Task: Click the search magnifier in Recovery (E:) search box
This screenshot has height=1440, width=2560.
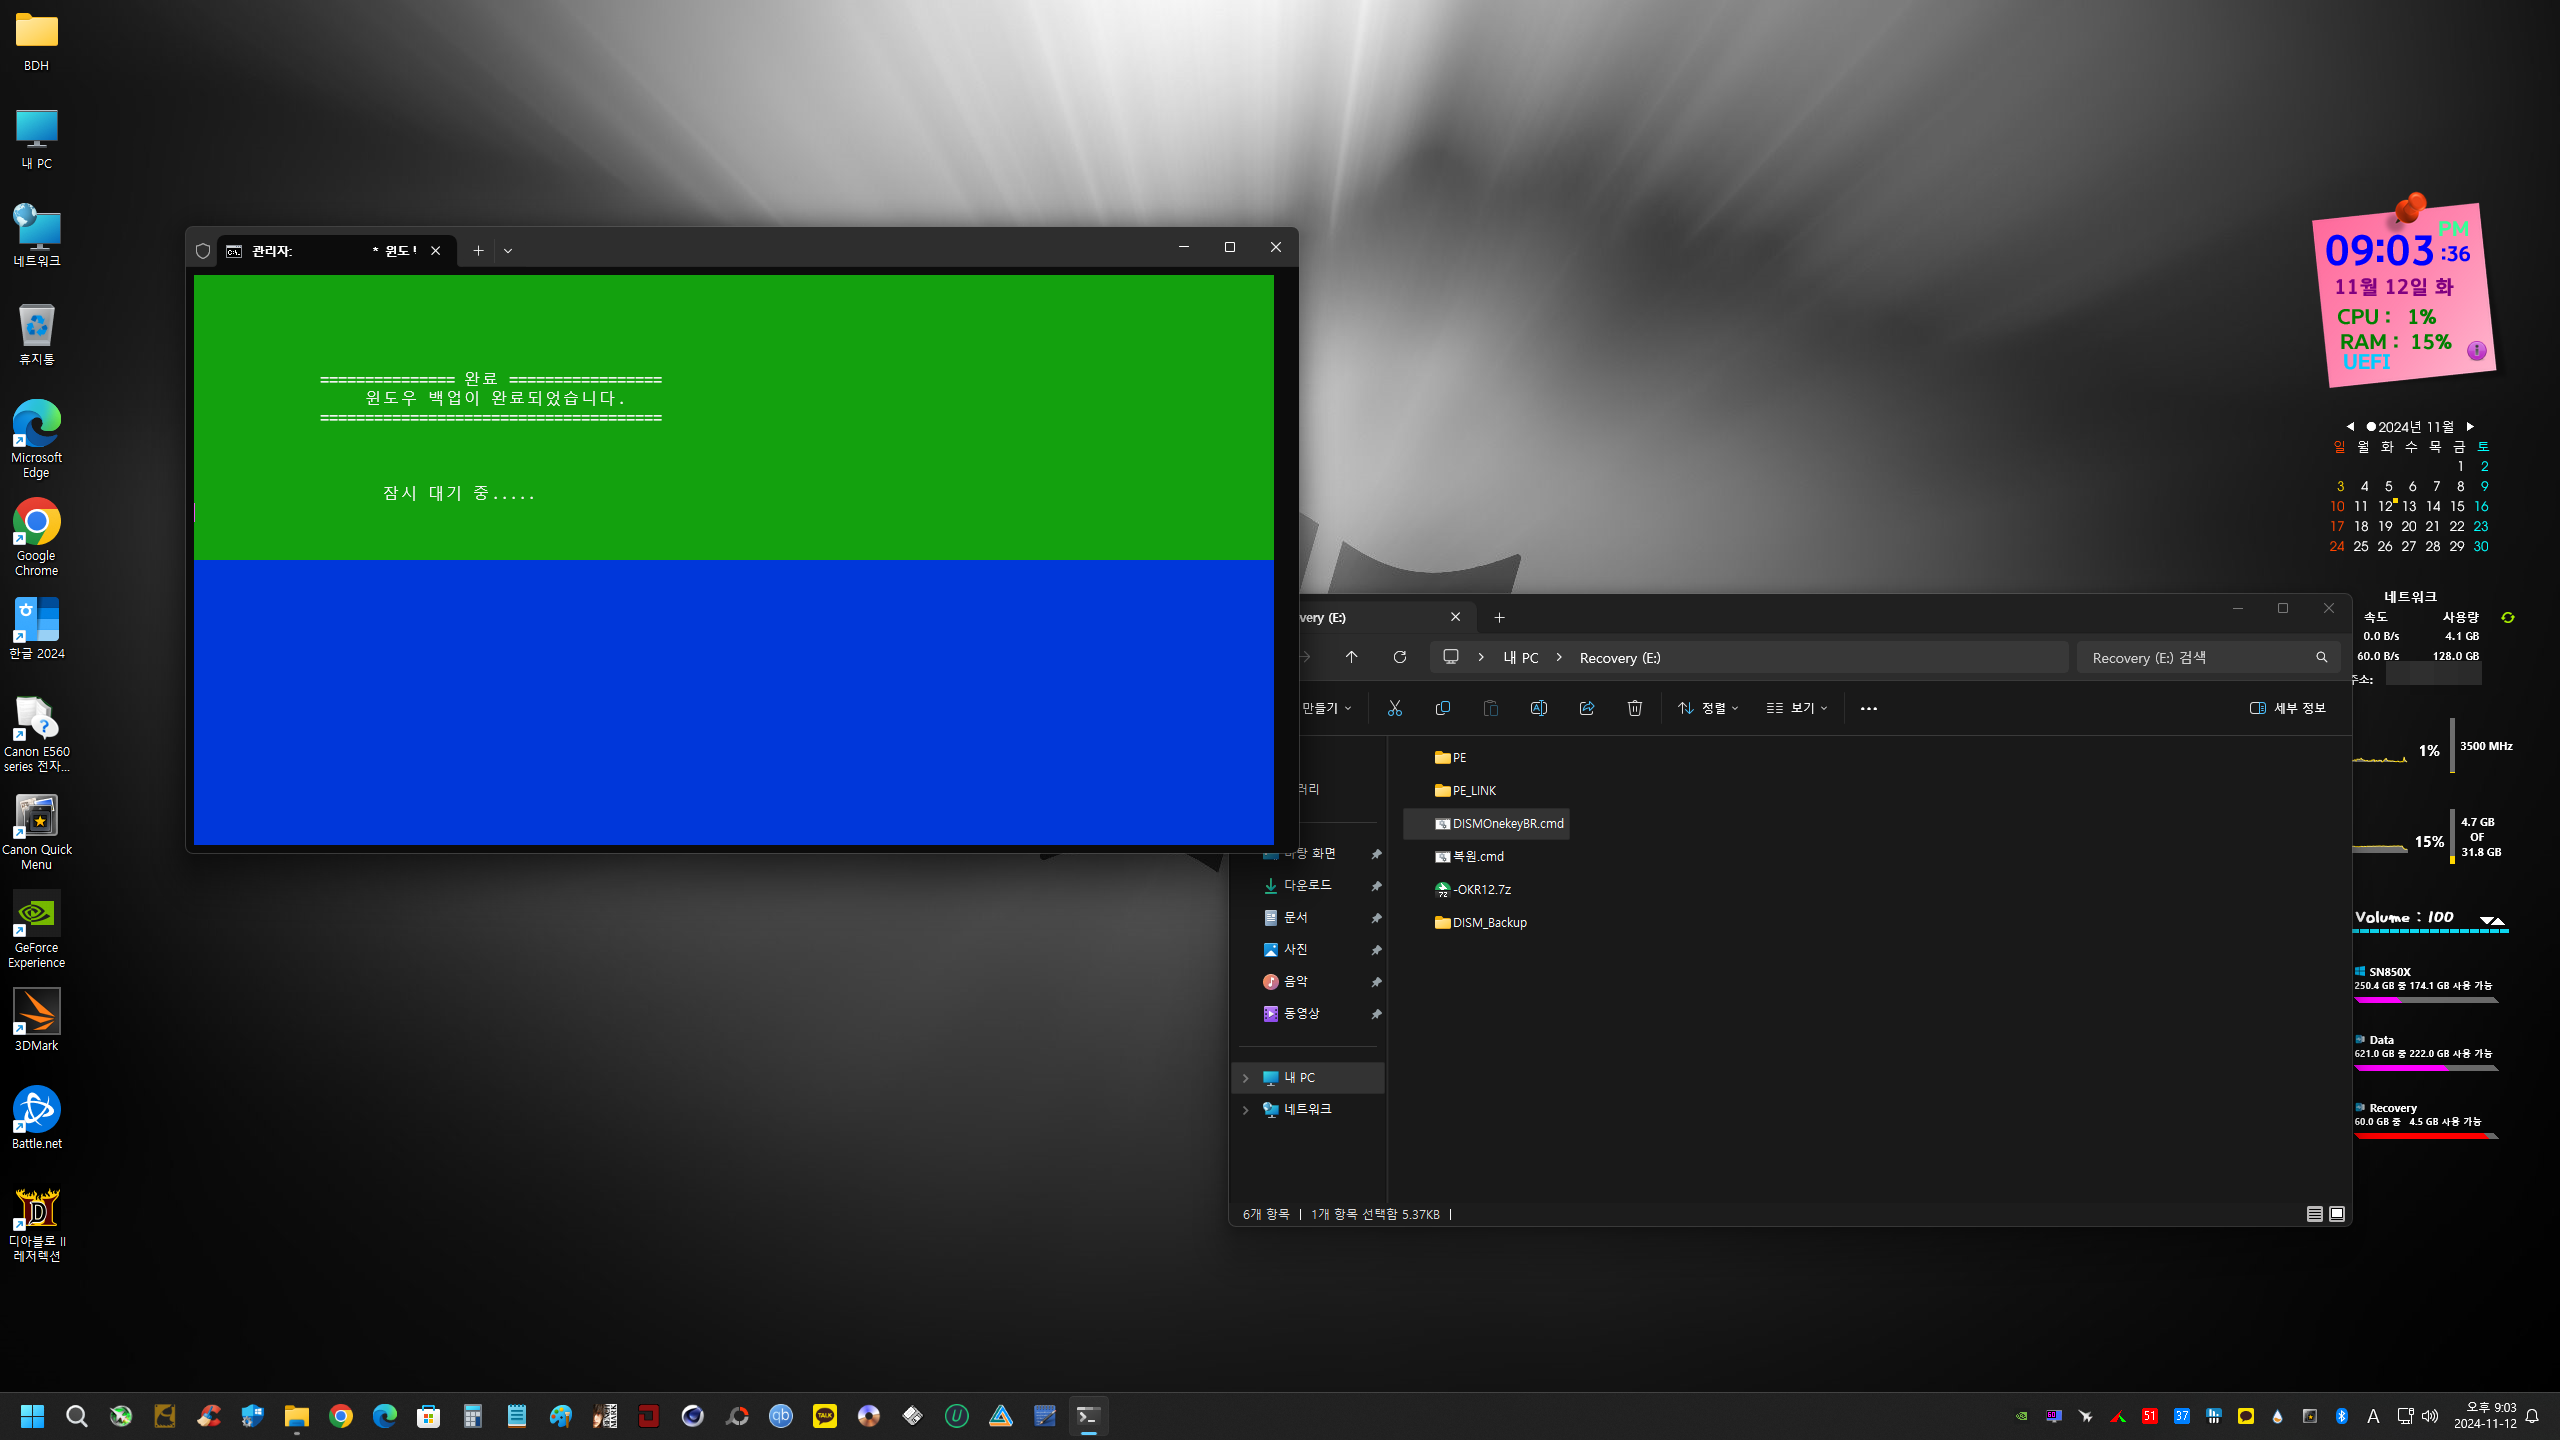Action: [2321, 657]
